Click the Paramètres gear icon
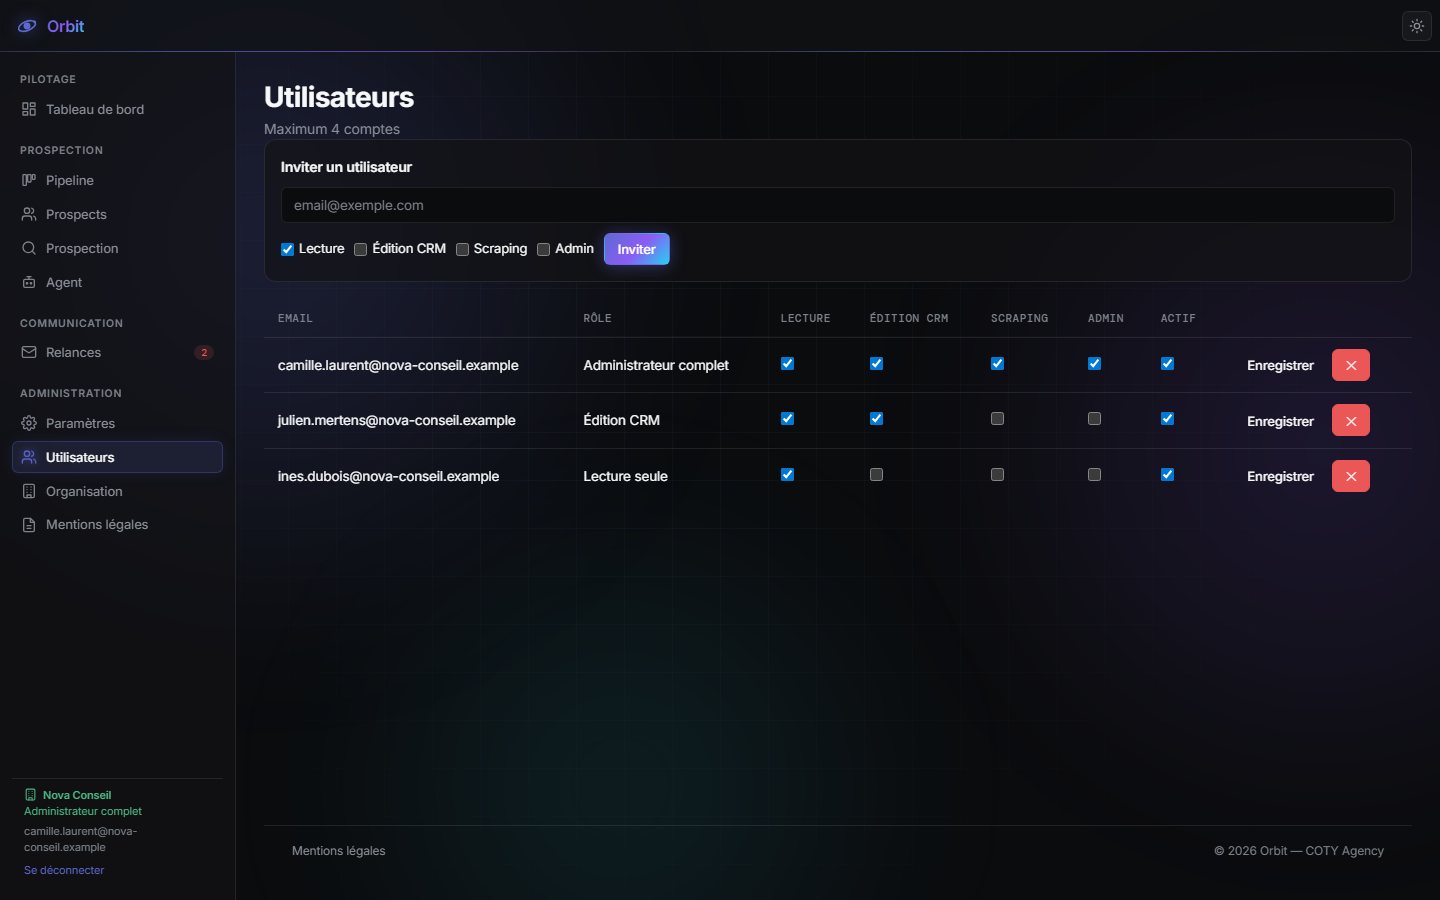Screen dimensions: 1440x900 (x=29, y=423)
